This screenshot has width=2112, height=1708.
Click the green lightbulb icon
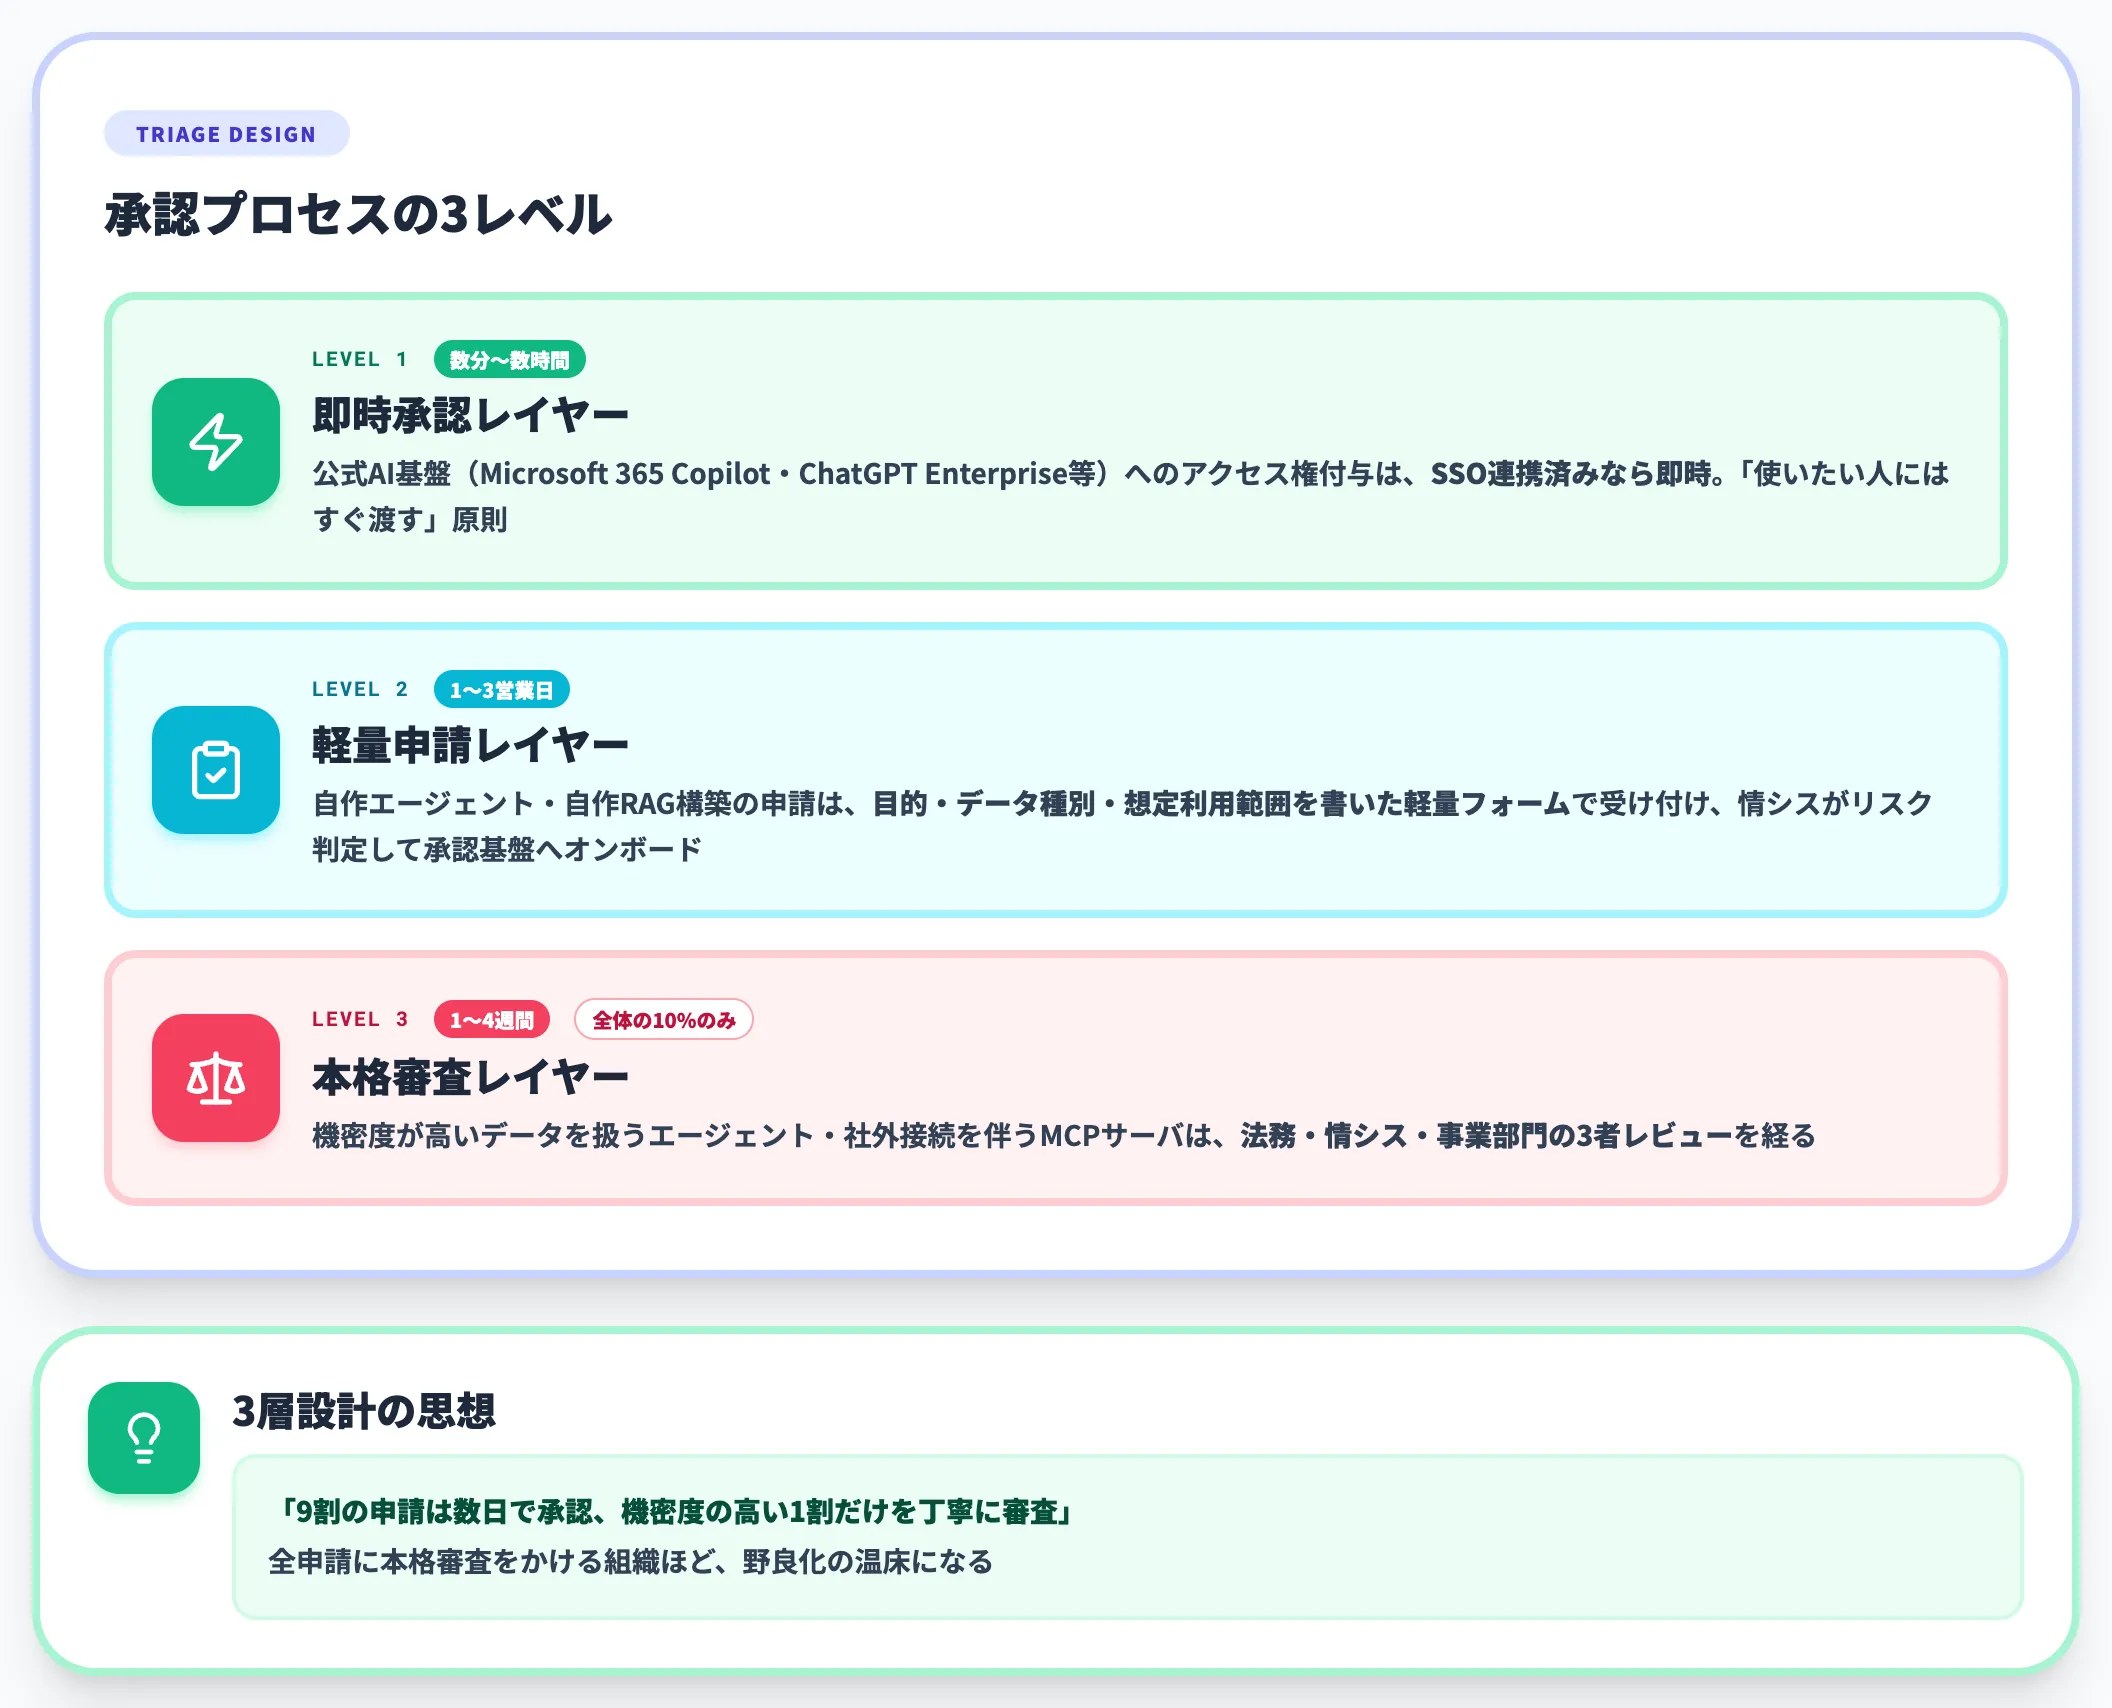[144, 1438]
